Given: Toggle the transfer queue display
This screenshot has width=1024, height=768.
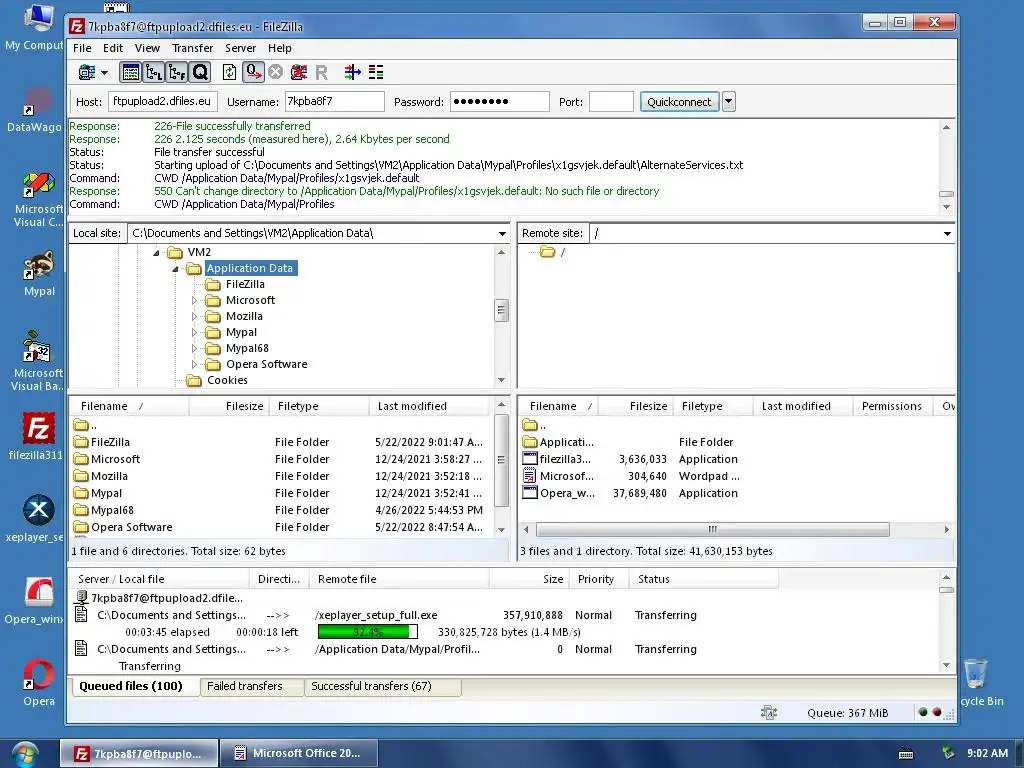Looking at the screenshot, I should (x=200, y=72).
